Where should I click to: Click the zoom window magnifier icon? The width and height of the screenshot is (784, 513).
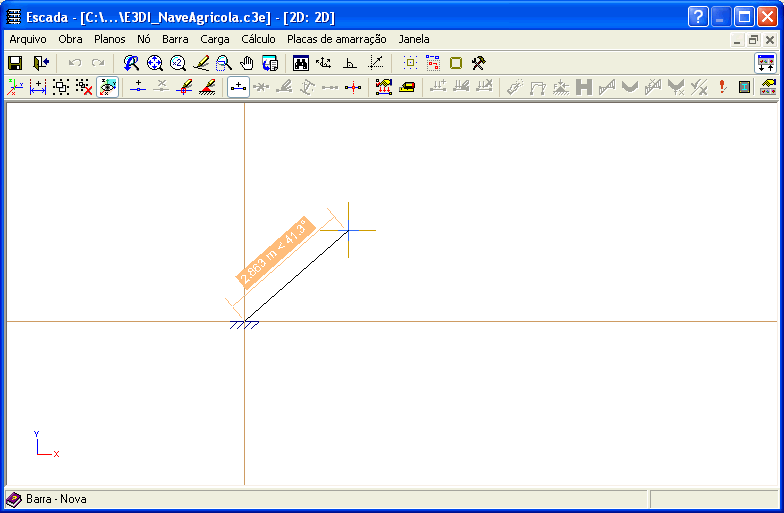pyautogui.click(x=224, y=63)
